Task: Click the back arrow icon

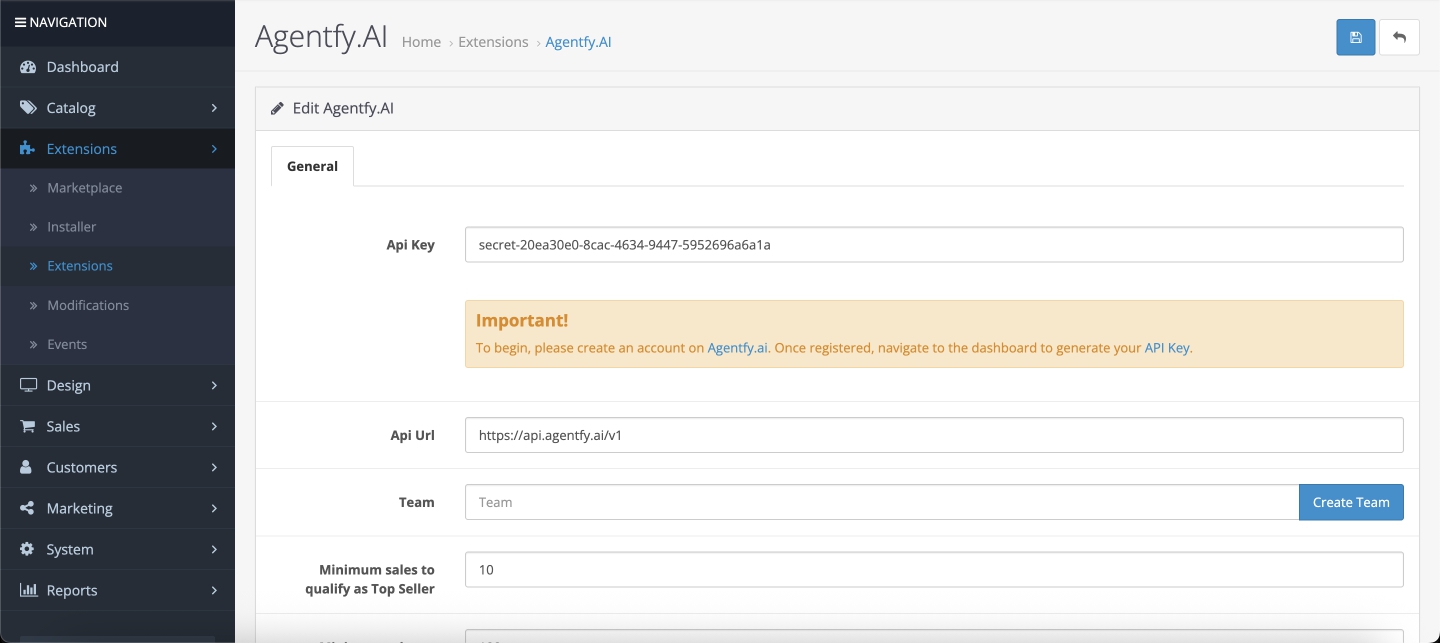Action: click(1400, 37)
